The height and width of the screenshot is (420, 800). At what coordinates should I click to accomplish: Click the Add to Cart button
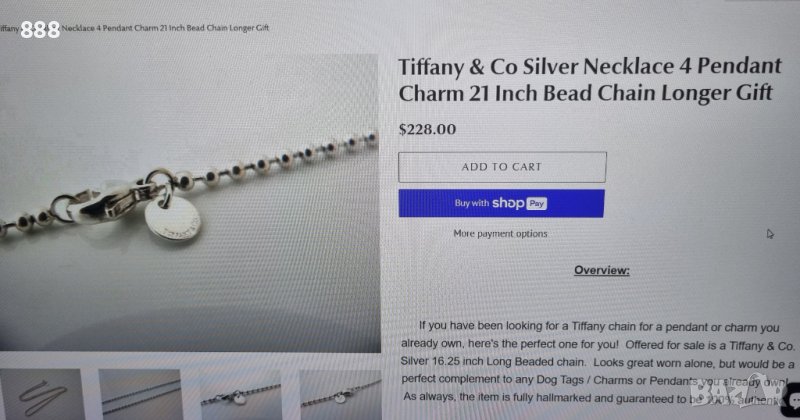(x=502, y=167)
